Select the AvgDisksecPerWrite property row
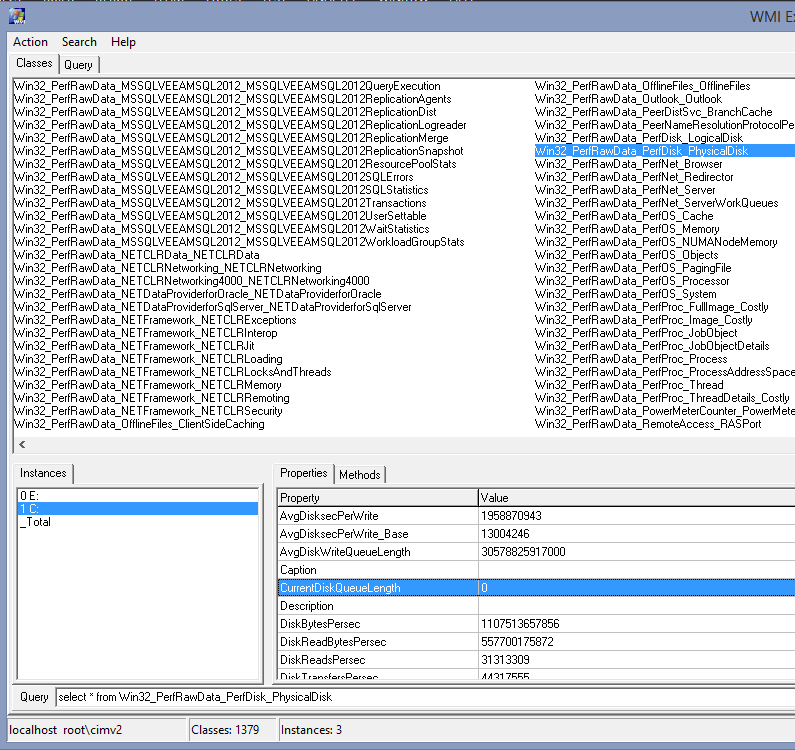The height and width of the screenshot is (750, 795). [536, 516]
